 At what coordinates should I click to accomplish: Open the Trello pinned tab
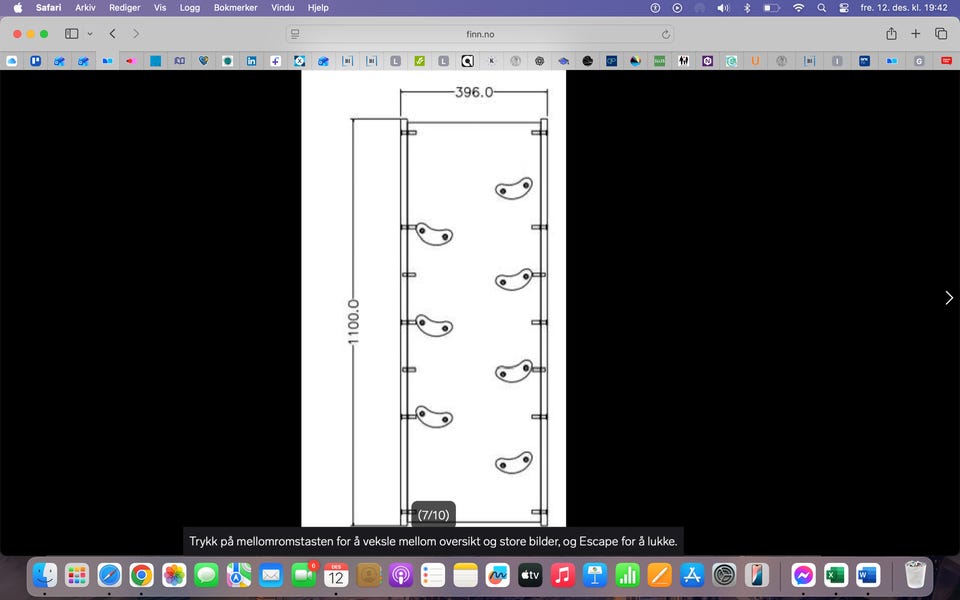[x=36, y=61]
